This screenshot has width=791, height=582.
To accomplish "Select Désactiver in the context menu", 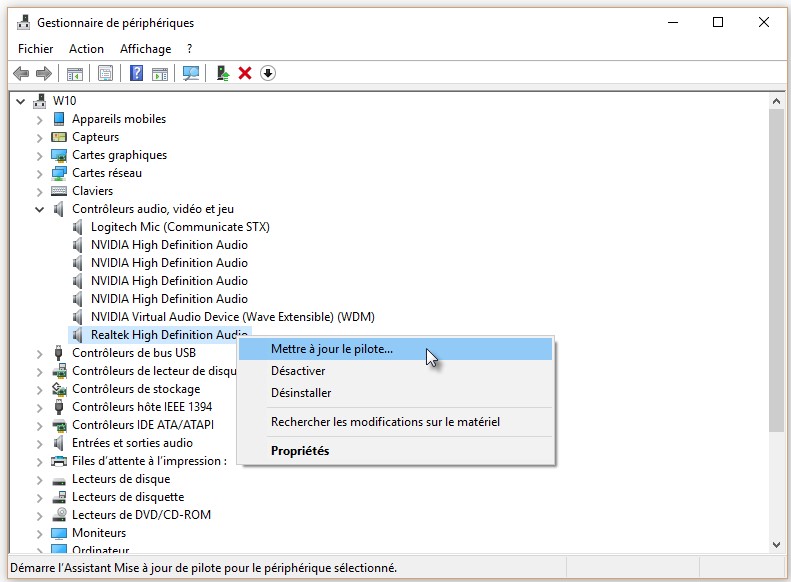I will 298,371.
